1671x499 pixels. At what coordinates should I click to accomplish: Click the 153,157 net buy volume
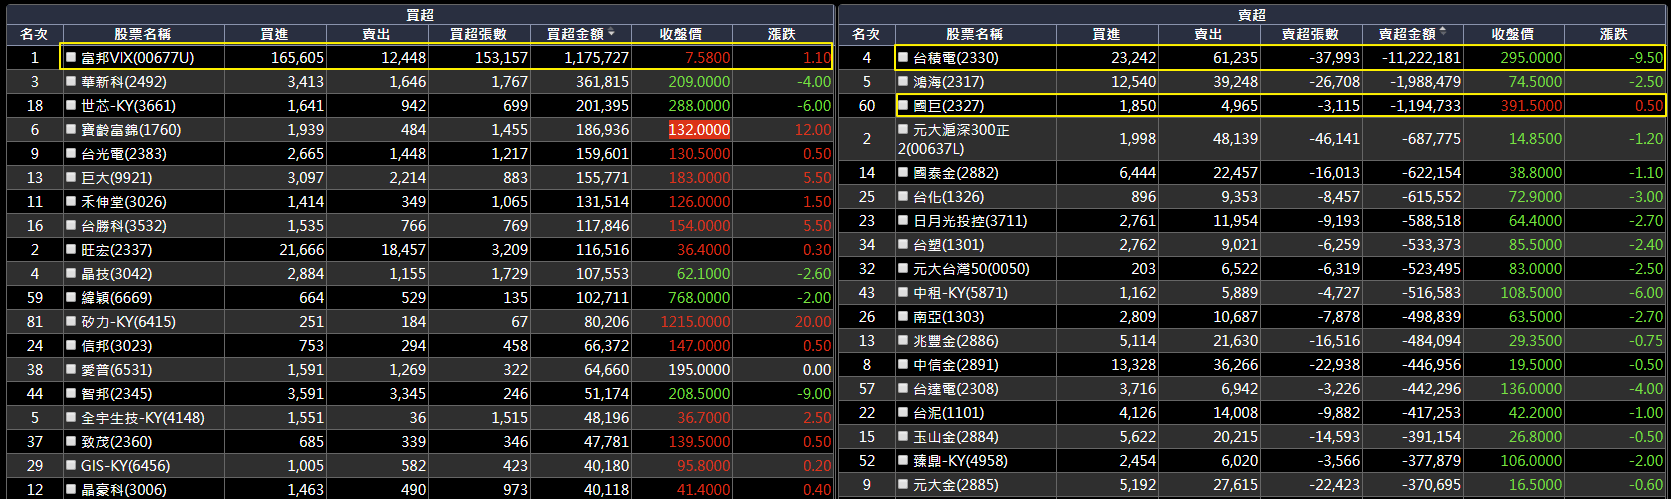pyautogui.click(x=502, y=57)
